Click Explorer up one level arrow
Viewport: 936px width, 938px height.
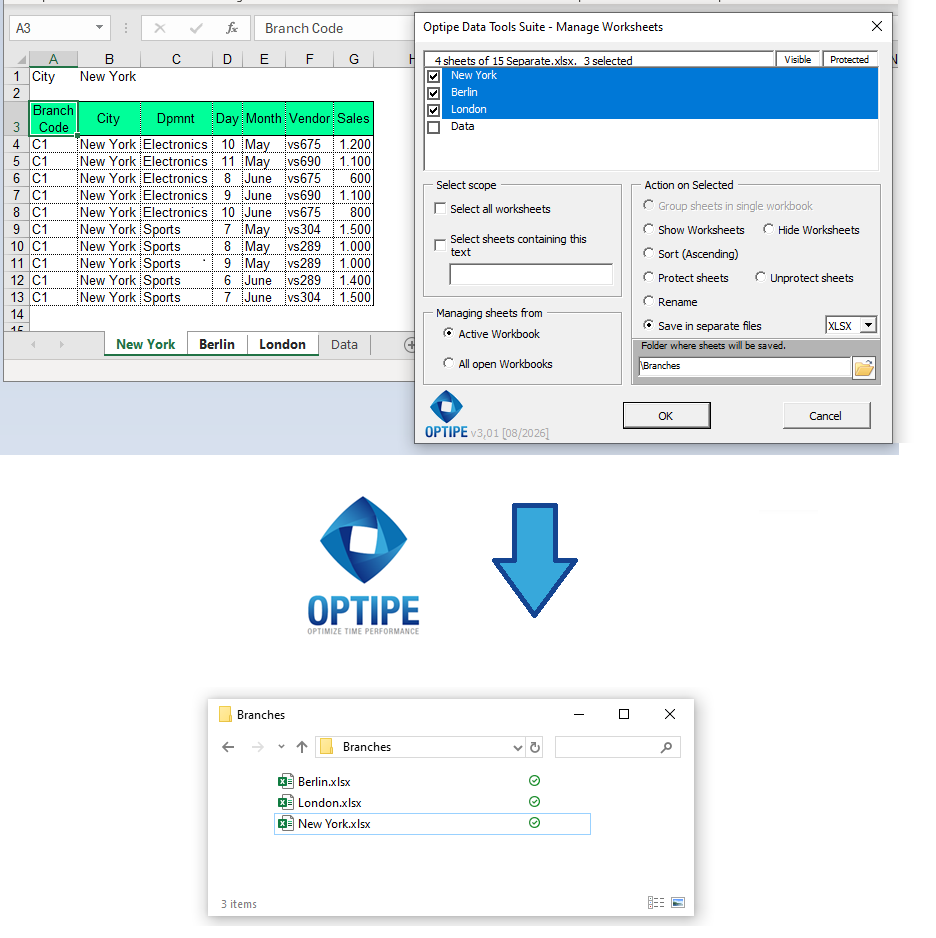pyautogui.click(x=302, y=747)
